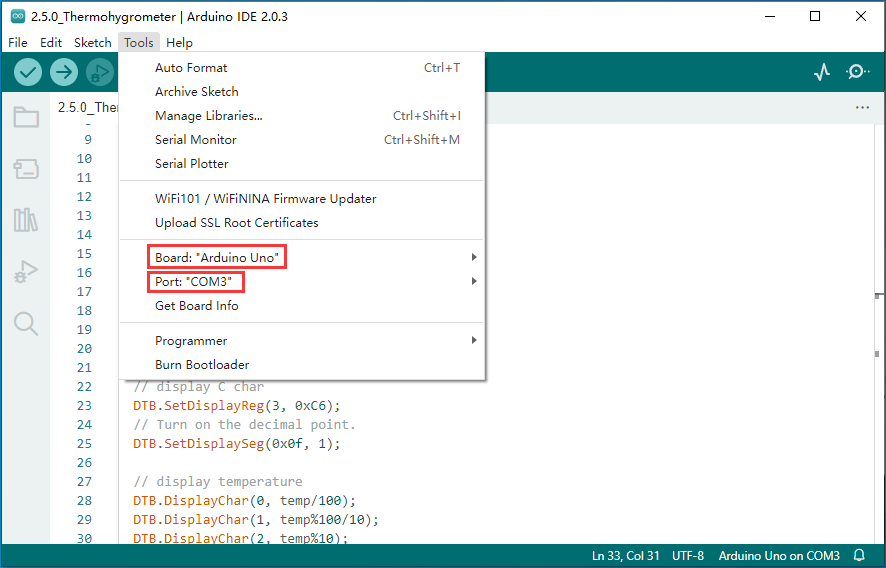Click Arduino Uno on COM3 status text
The image size is (886, 568).
tap(779, 556)
